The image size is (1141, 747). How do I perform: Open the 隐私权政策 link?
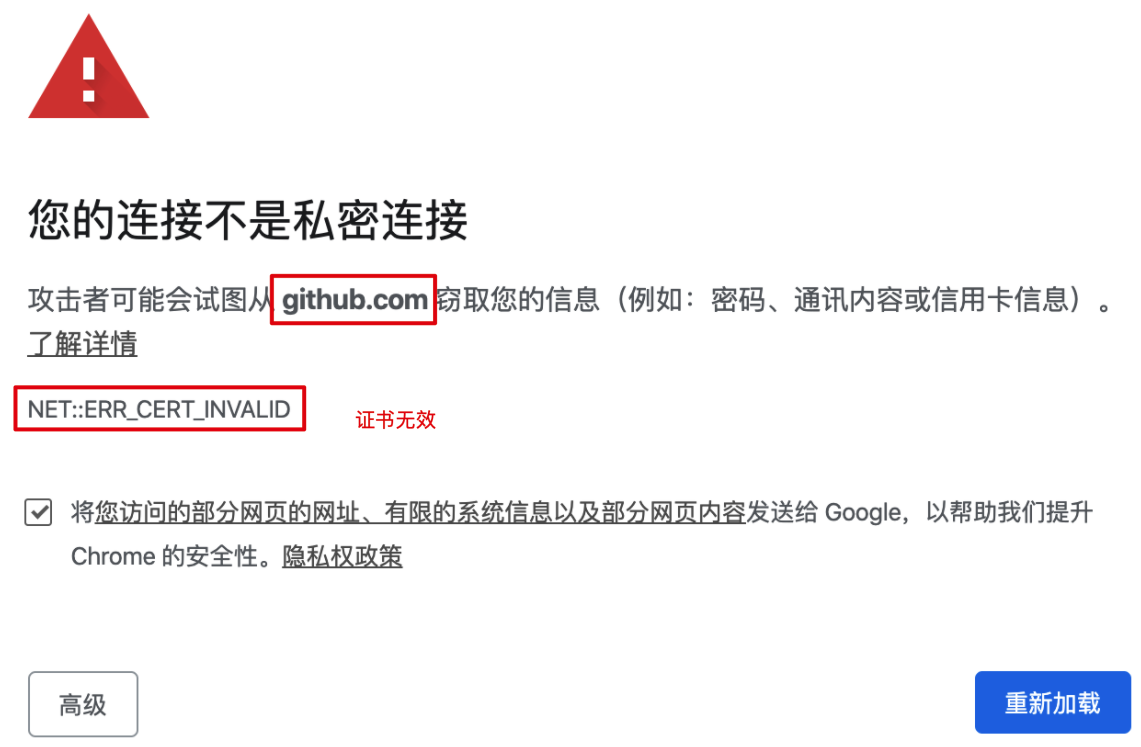pos(342,556)
